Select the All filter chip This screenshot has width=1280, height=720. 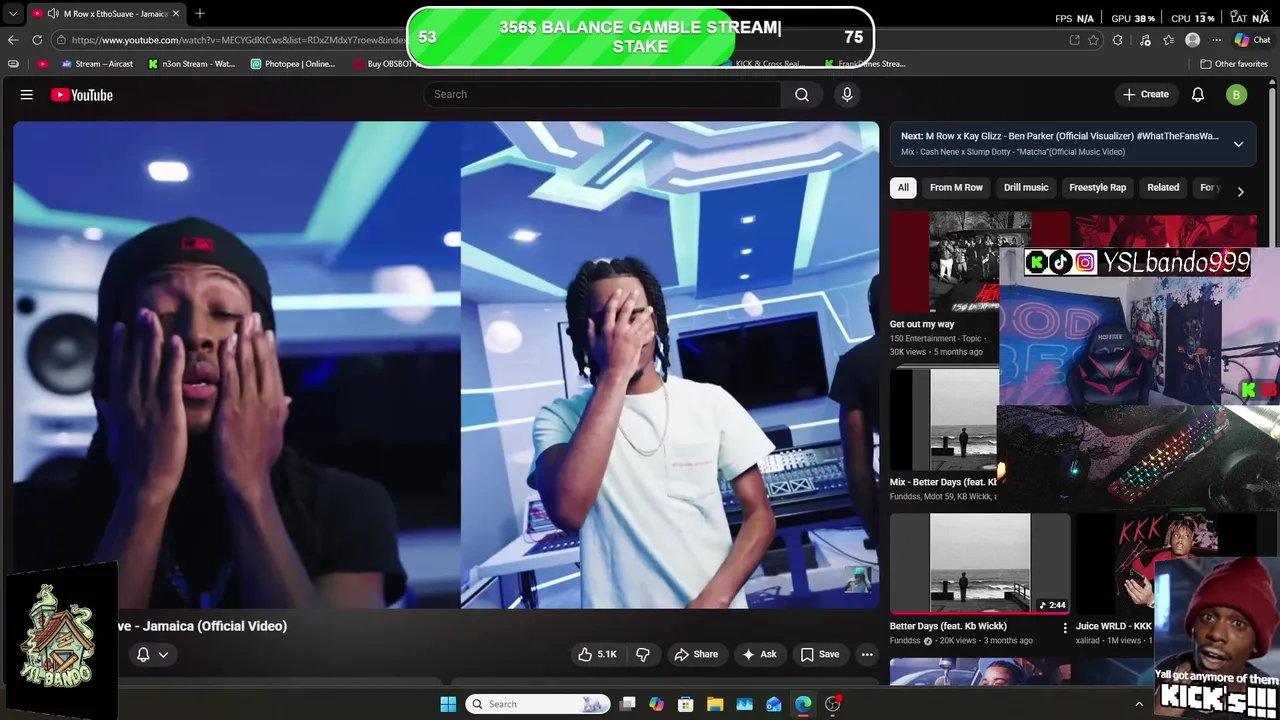[903, 187]
